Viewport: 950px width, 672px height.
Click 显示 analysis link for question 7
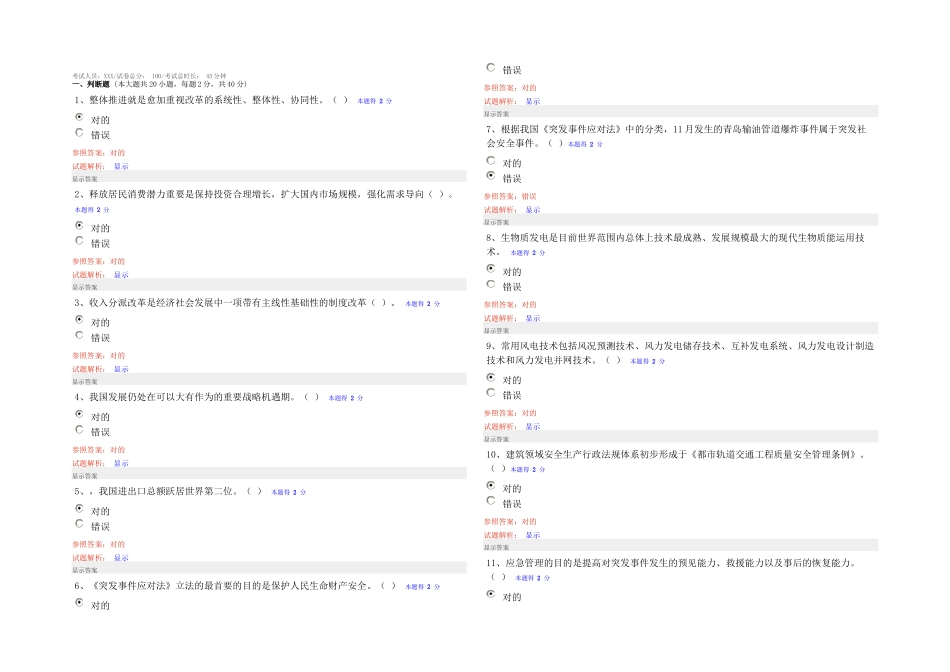click(x=533, y=210)
